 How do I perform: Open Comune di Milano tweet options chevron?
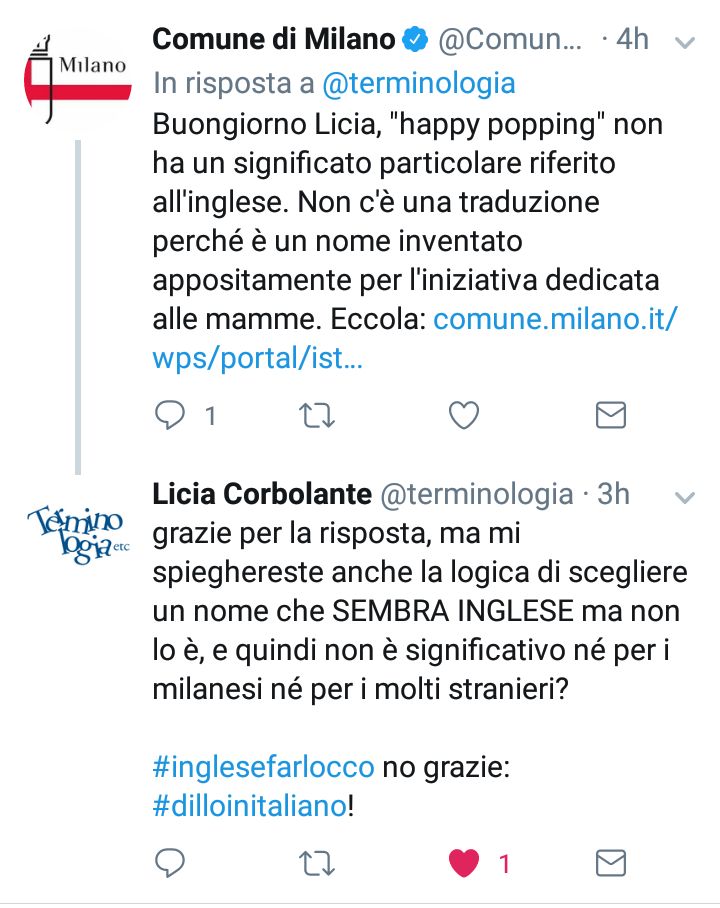[x=685, y=42]
